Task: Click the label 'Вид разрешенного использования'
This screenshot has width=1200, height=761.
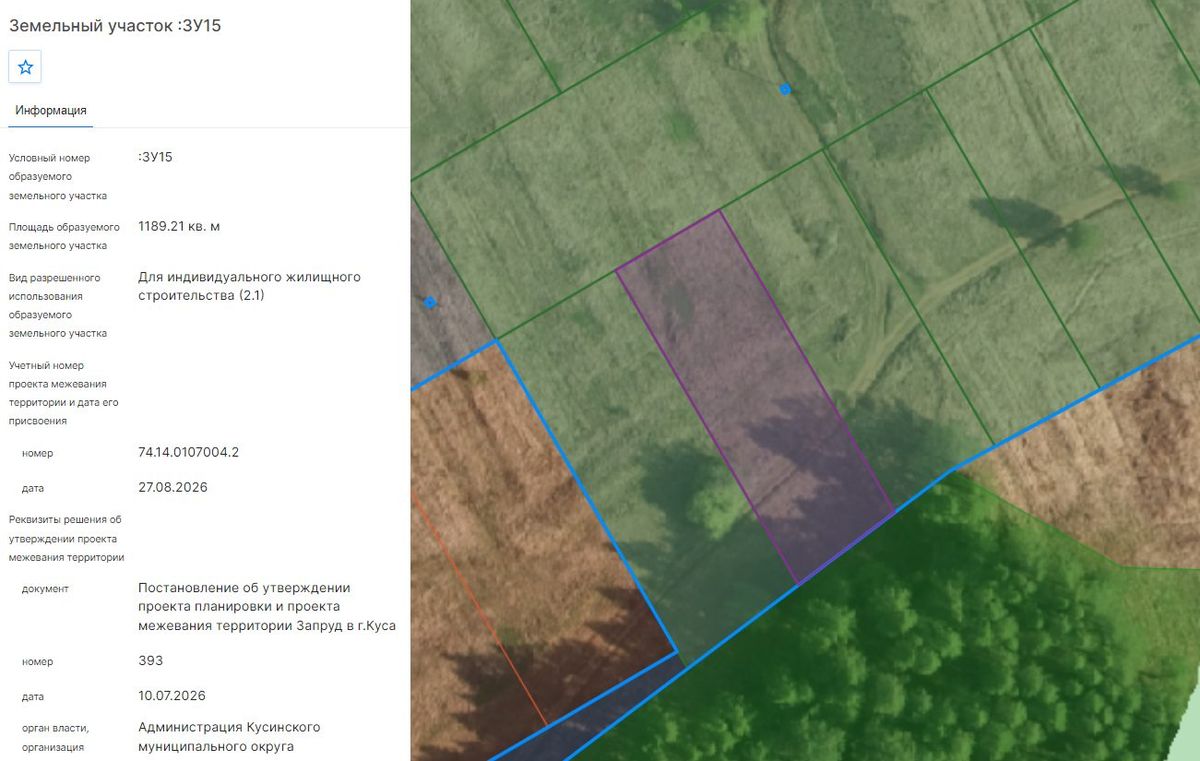Action: coord(58,305)
